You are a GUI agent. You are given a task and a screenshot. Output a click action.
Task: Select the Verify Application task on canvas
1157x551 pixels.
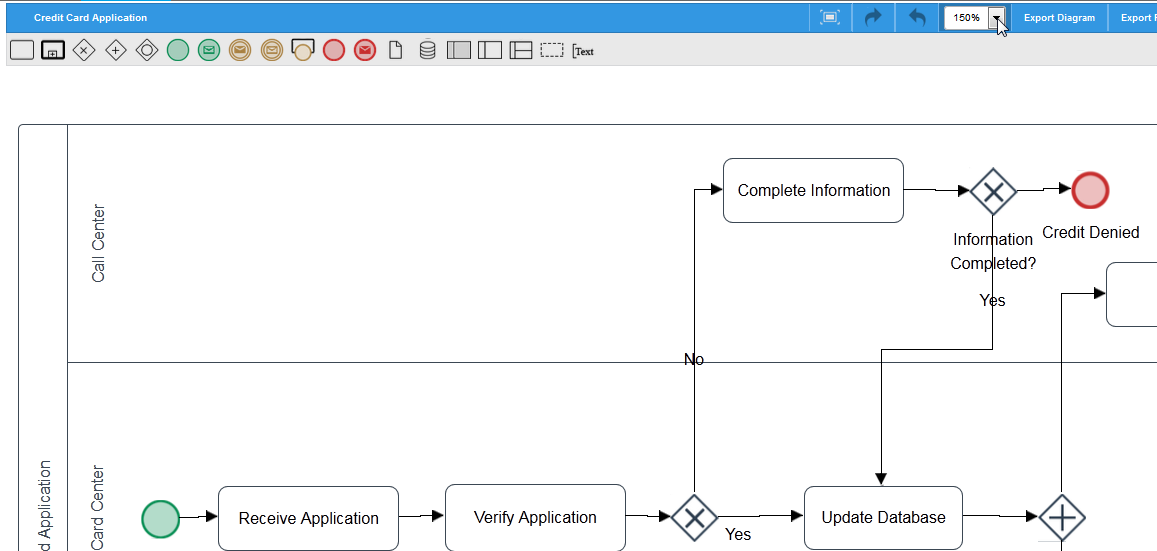pyautogui.click(x=535, y=518)
